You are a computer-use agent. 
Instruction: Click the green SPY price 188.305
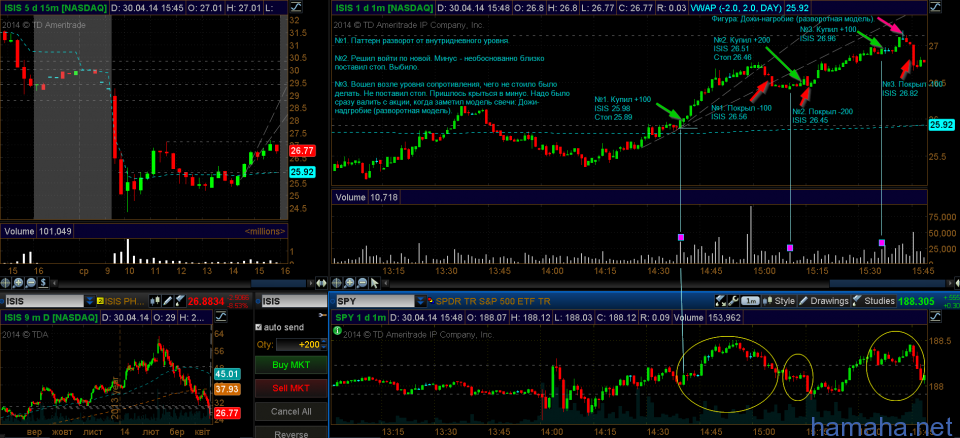click(x=916, y=301)
